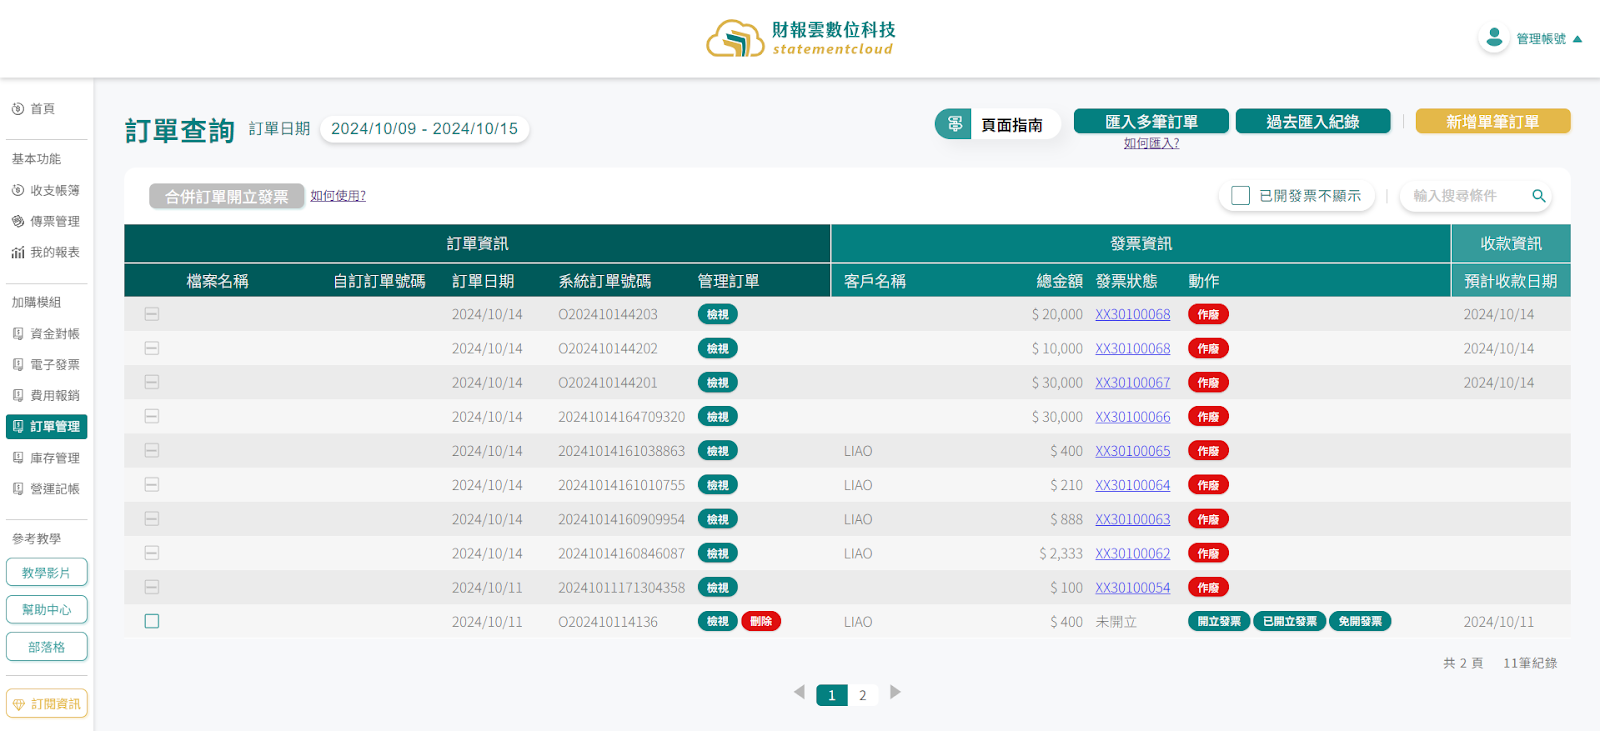
Task: Click the 過去匯入紀錄 button
Action: tap(1313, 121)
